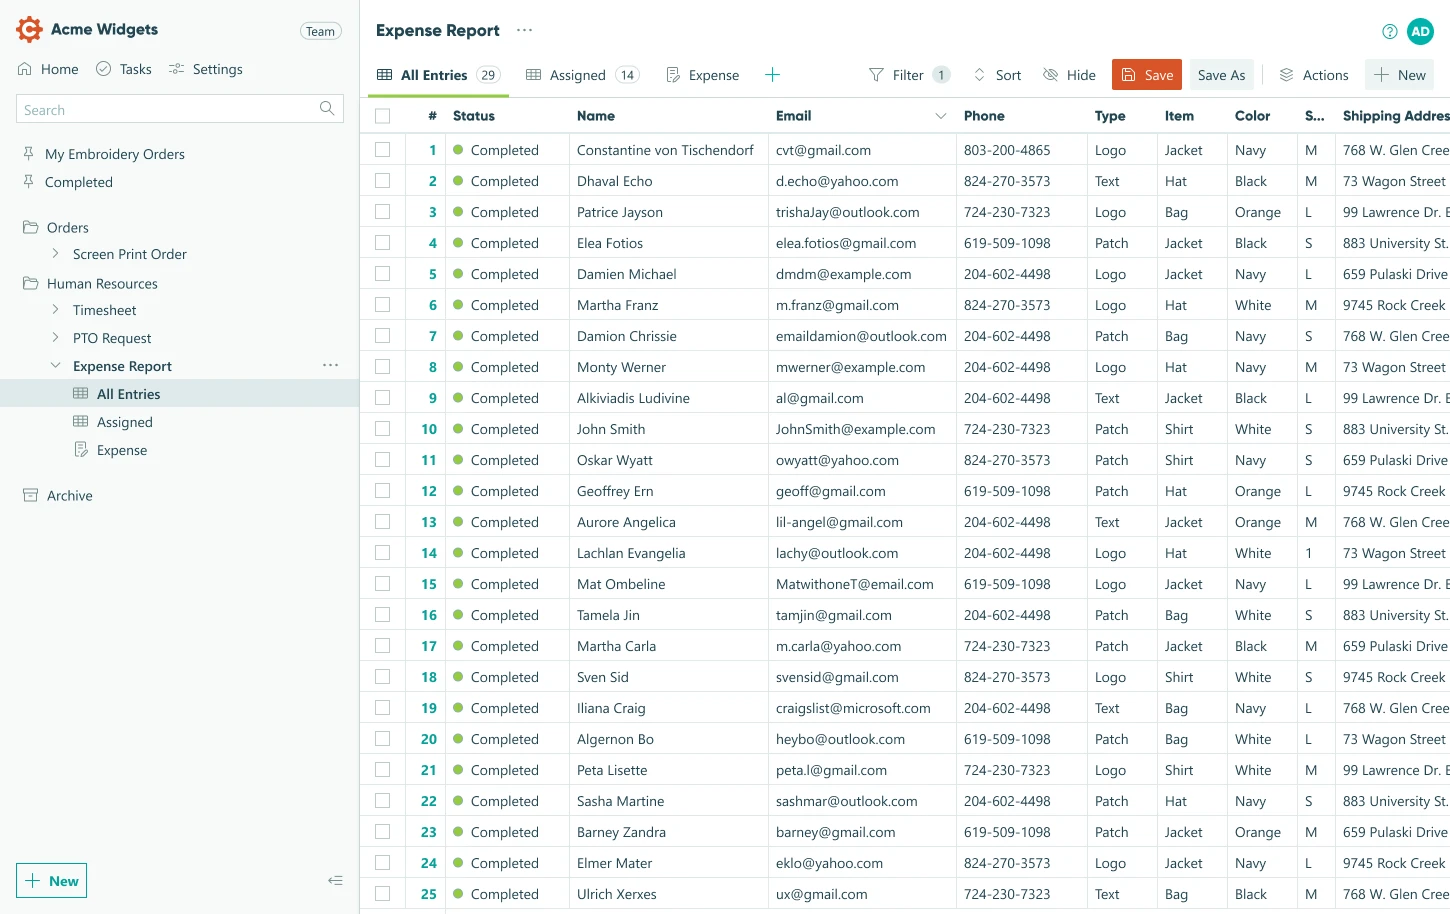This screenshot has width=1450, height=914.
Task: Collapse the sidebar with the collapse icon
Action: pyautogui.click(x=336, y=880)
